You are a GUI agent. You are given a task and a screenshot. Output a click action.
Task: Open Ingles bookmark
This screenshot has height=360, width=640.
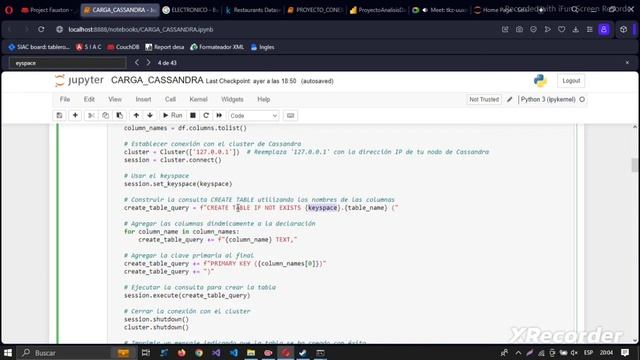(262, 47)
